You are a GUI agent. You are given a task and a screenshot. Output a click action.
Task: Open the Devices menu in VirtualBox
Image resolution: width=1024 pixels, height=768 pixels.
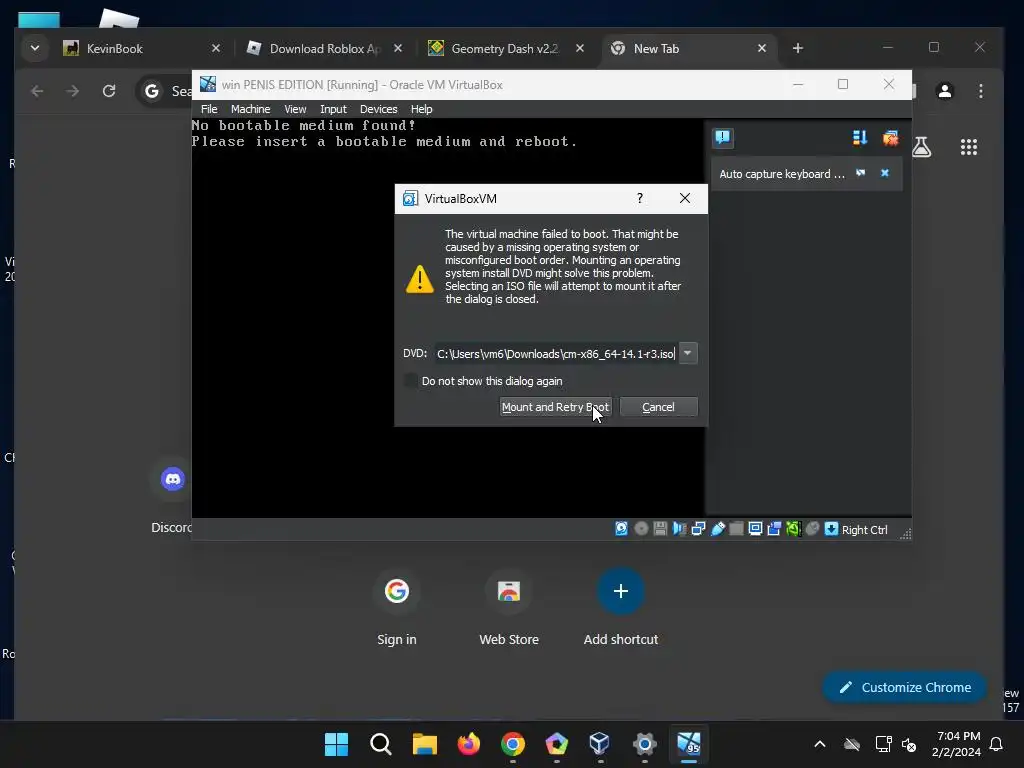point(379,109)
